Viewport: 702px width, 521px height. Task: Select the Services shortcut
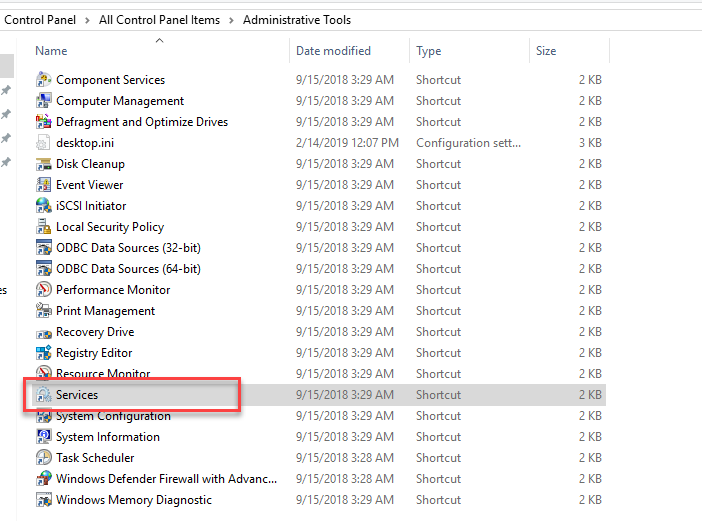[x=77, y=395]
